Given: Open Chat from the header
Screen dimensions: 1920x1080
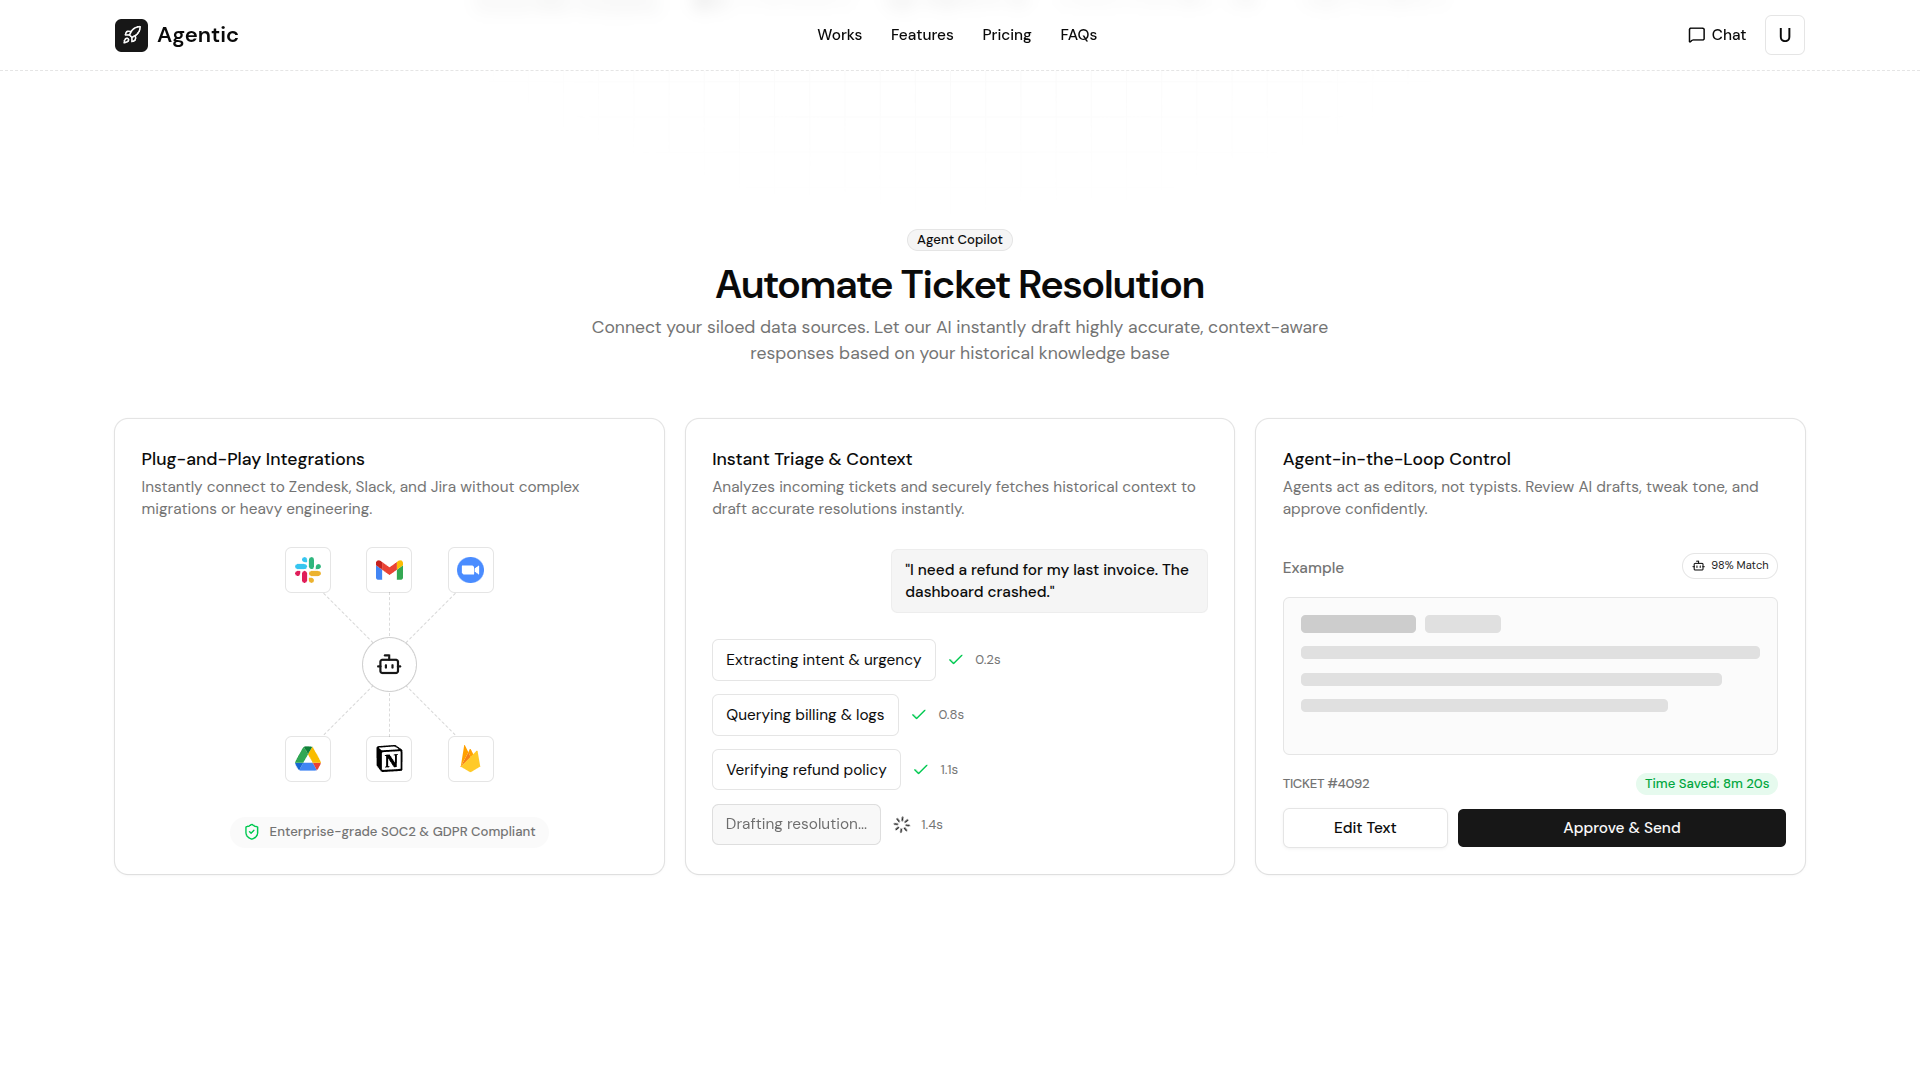Looking at the screenshot, I should point(1717,35).
